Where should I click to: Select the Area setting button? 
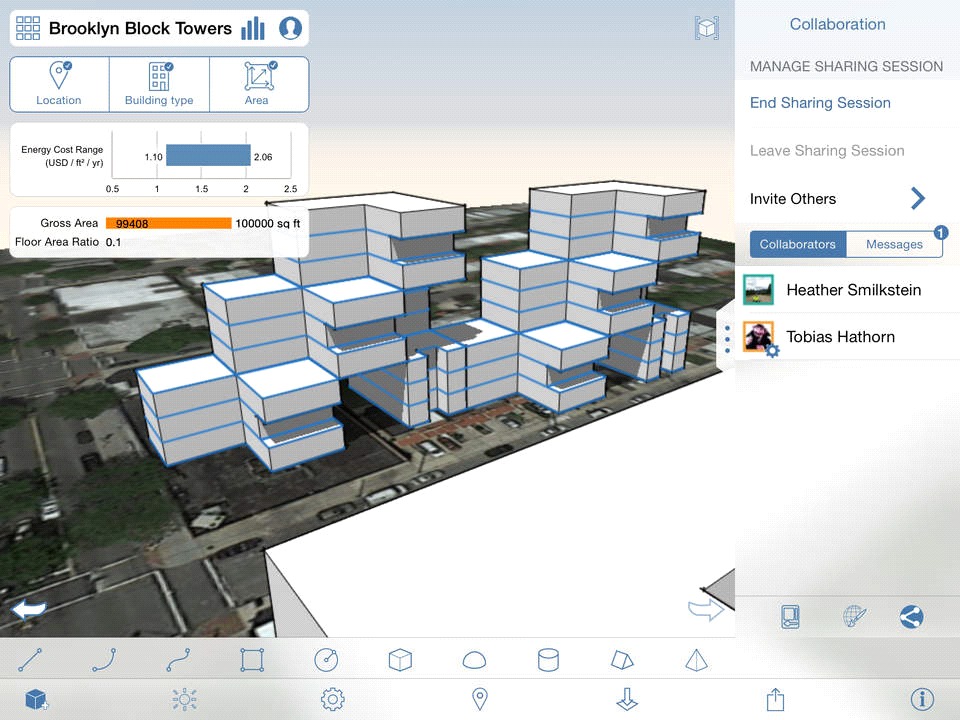point(258,84)
